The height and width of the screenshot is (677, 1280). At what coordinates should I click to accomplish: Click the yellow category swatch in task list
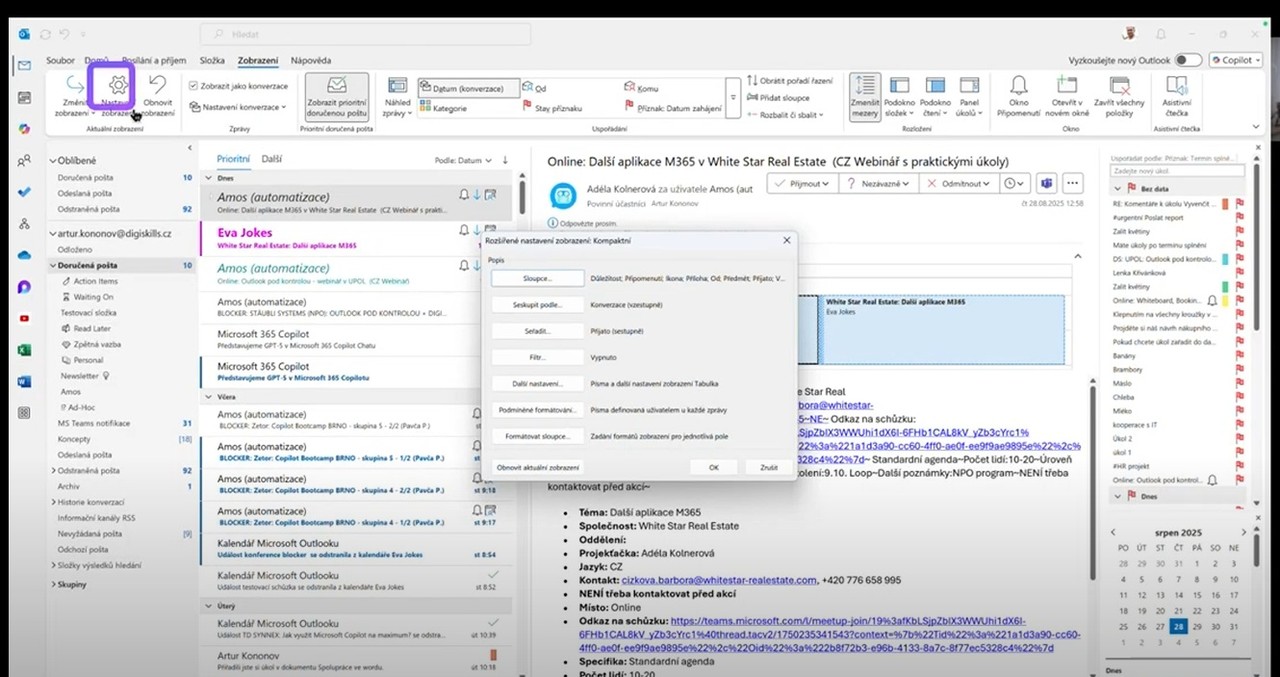coord(1225,300)
